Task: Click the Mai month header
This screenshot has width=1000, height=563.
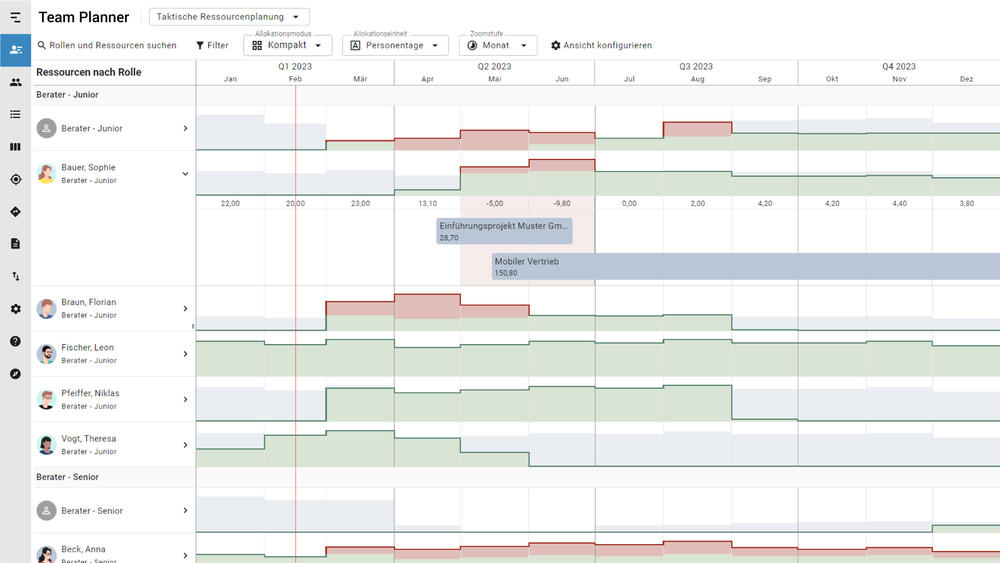Action: [x=495, y=79]
